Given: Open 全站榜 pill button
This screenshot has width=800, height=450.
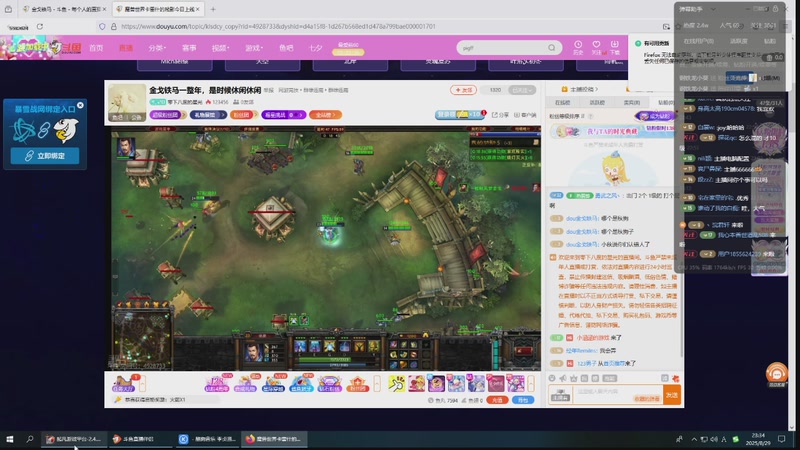Looking at the screenshot, I should pyautogui.click(x=325, y=115).
